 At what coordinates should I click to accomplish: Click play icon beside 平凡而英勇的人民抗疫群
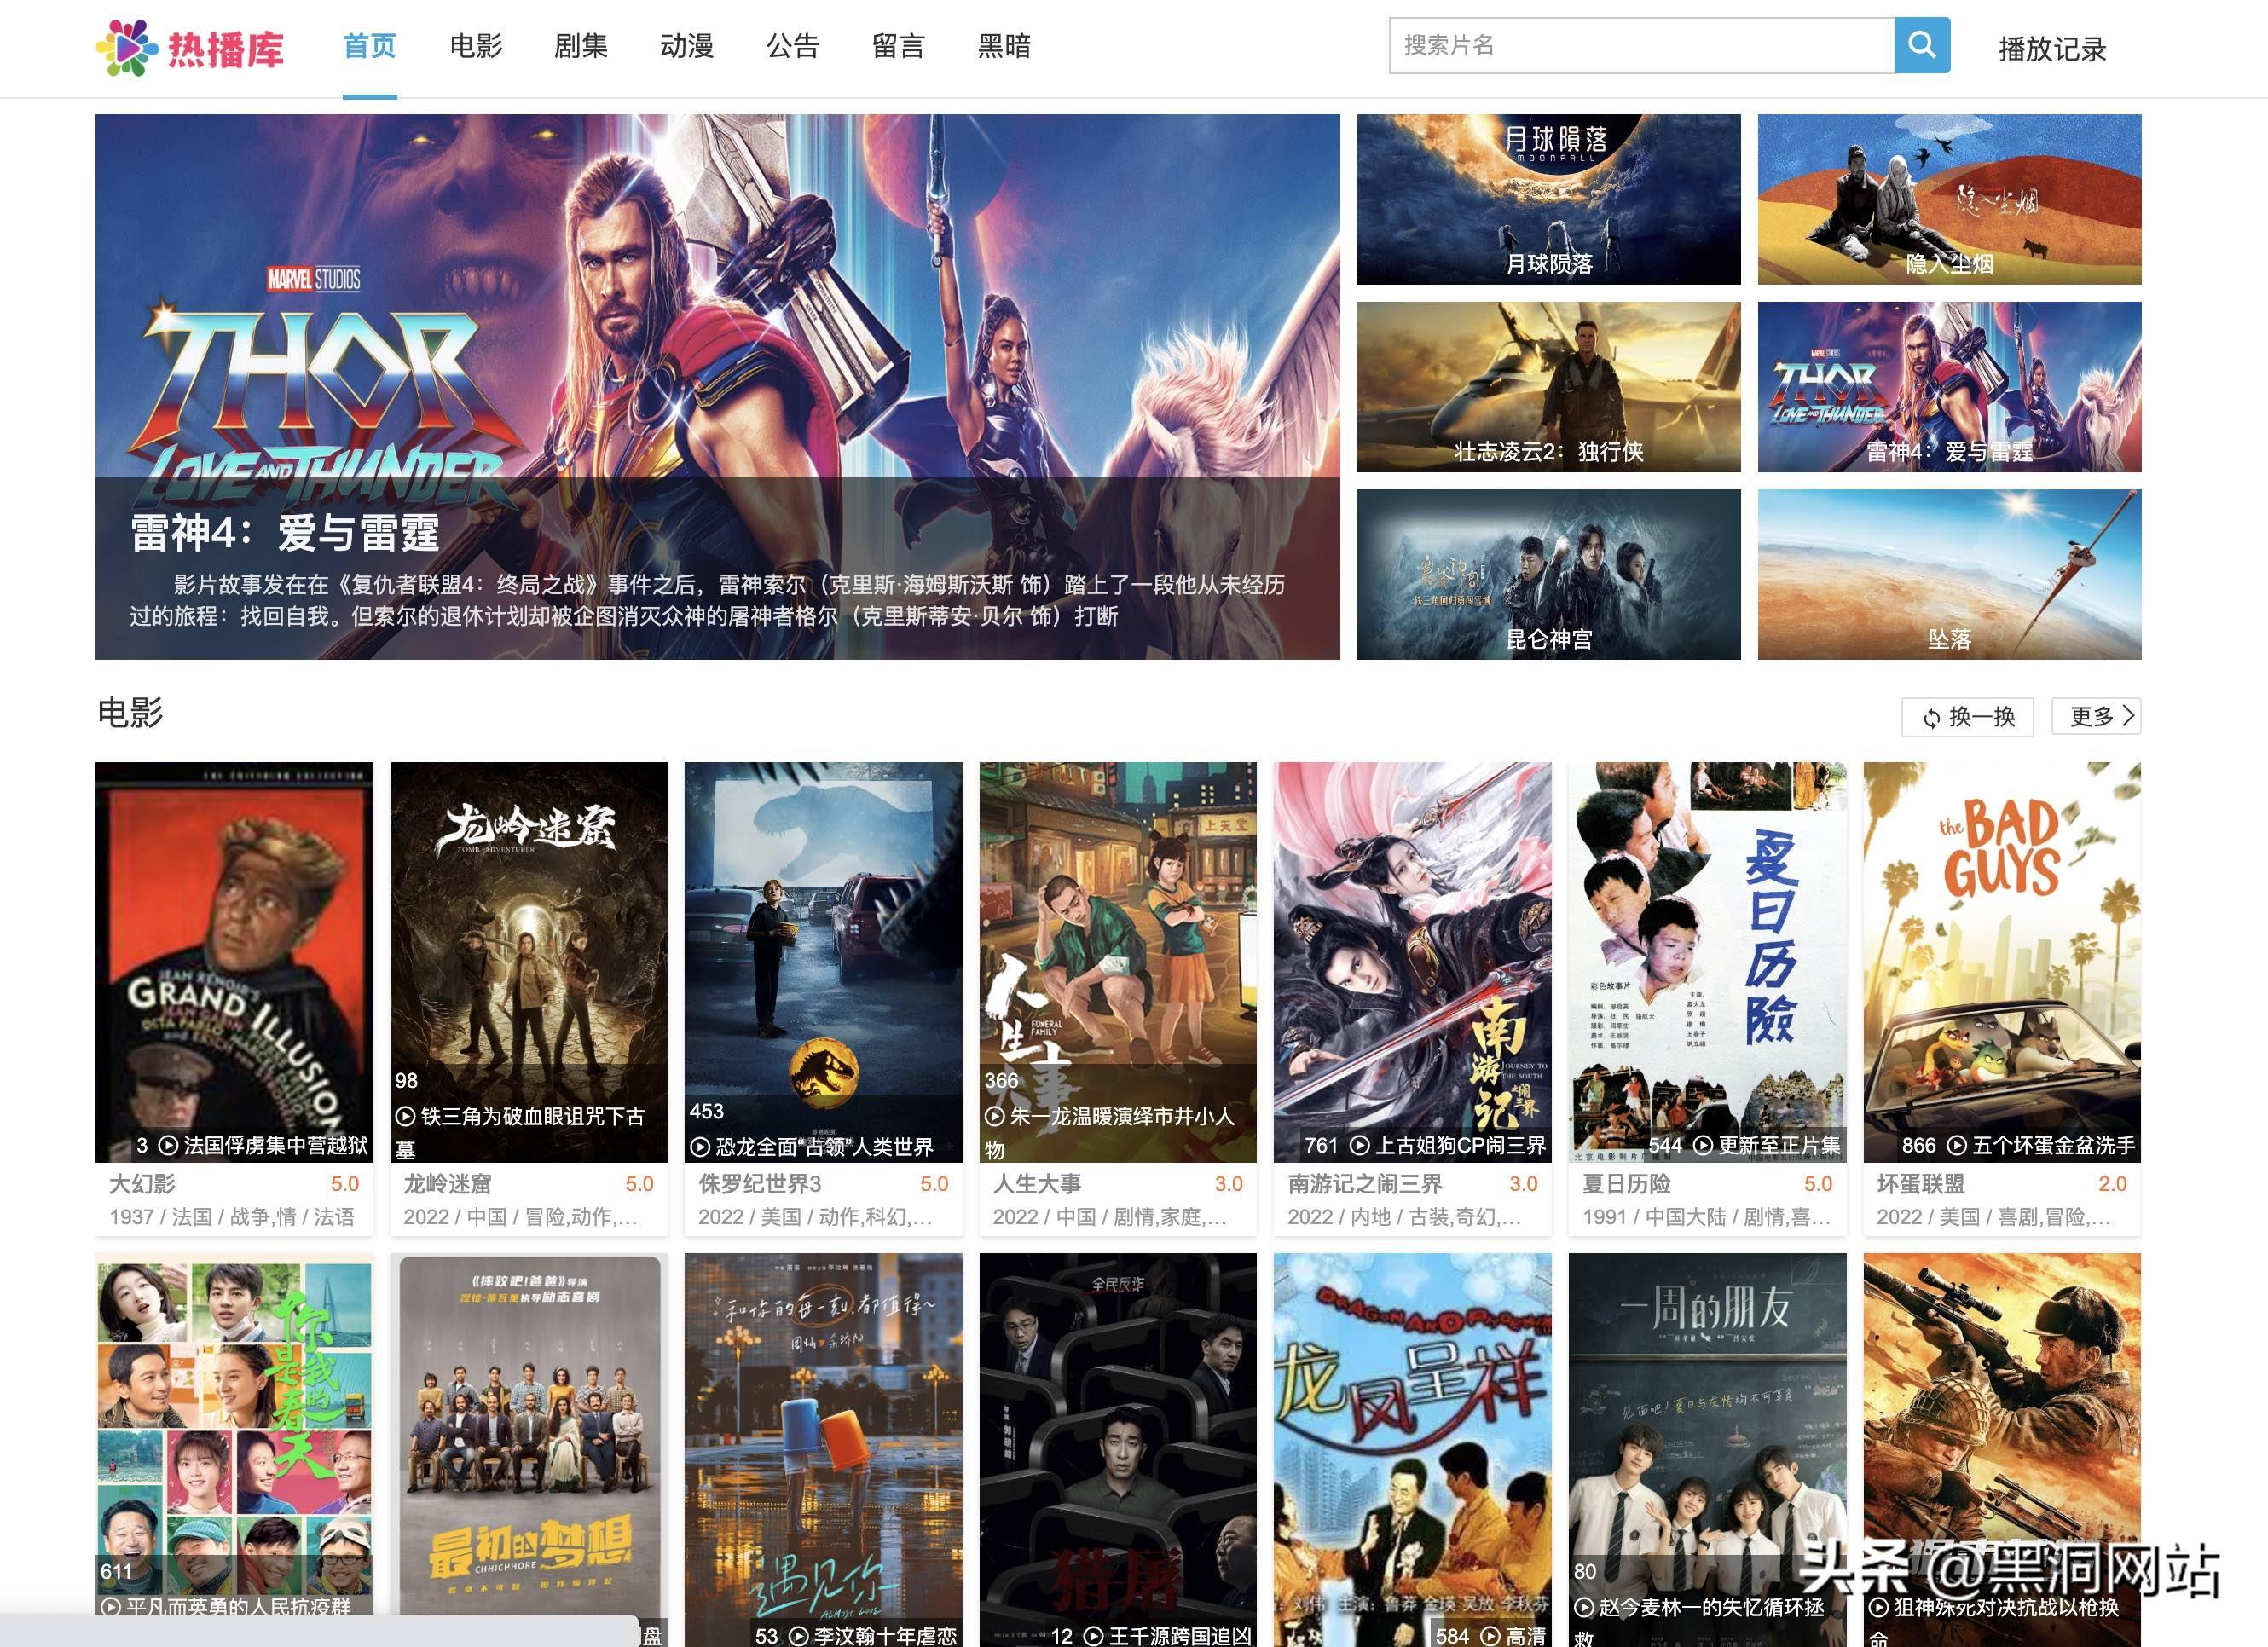click(110, 1607)
